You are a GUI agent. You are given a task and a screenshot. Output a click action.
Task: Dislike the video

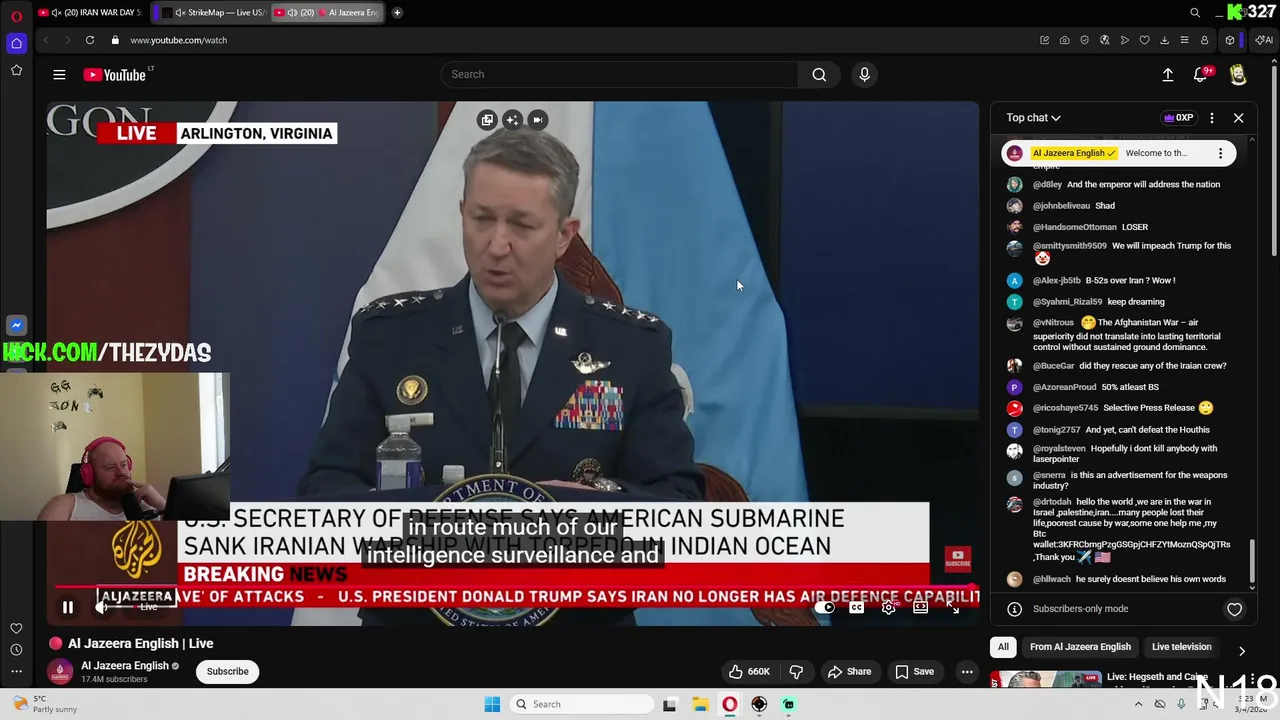[797, 672]
